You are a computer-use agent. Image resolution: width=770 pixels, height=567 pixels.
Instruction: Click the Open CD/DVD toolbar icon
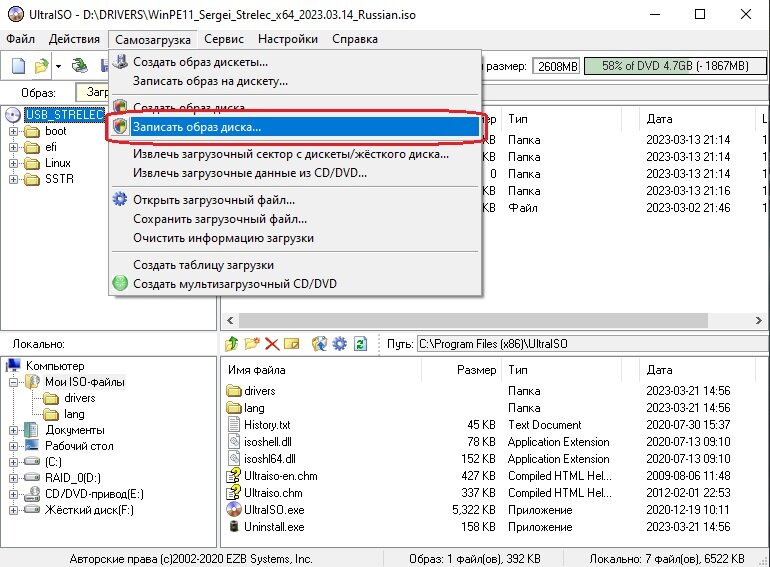80,65
